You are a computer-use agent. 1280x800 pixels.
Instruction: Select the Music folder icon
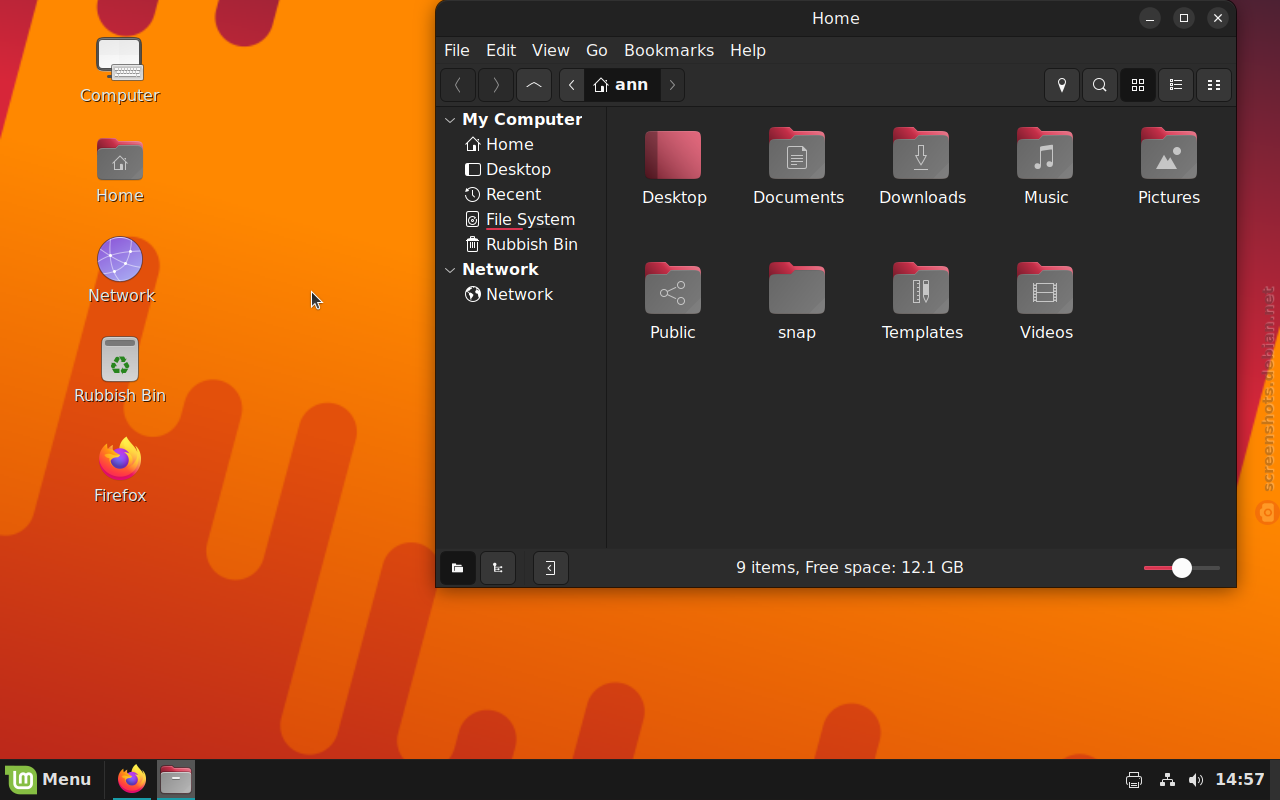tap(1045, 154)
